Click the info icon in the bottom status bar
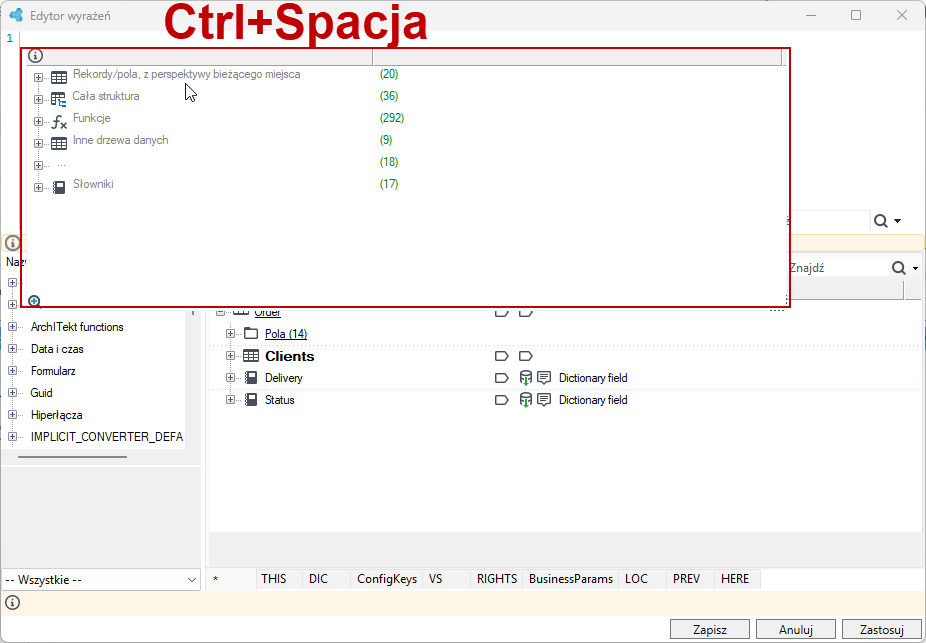926x643 pixels. pyautogui.click(x=12, y=602)
